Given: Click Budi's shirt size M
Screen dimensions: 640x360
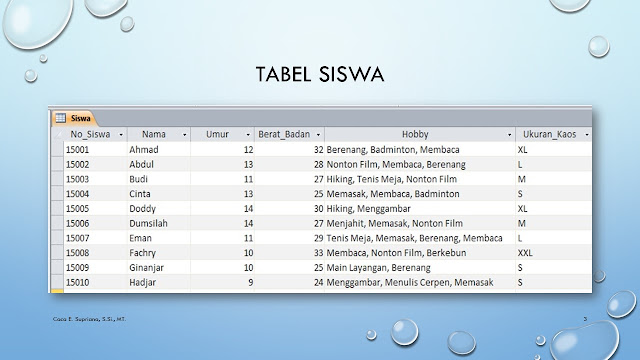Looking at the screenshot, I should tap(554, 179).
